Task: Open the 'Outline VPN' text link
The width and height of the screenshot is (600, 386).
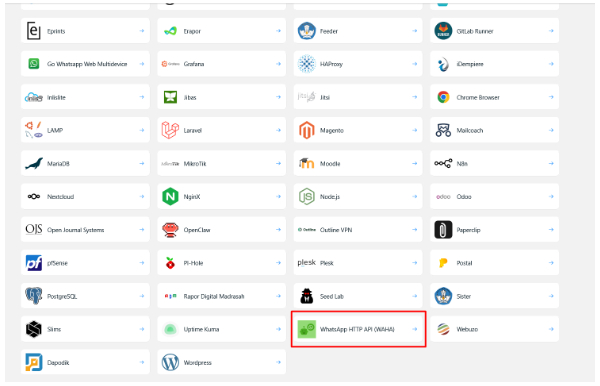Action: click(x=336, y=230)
